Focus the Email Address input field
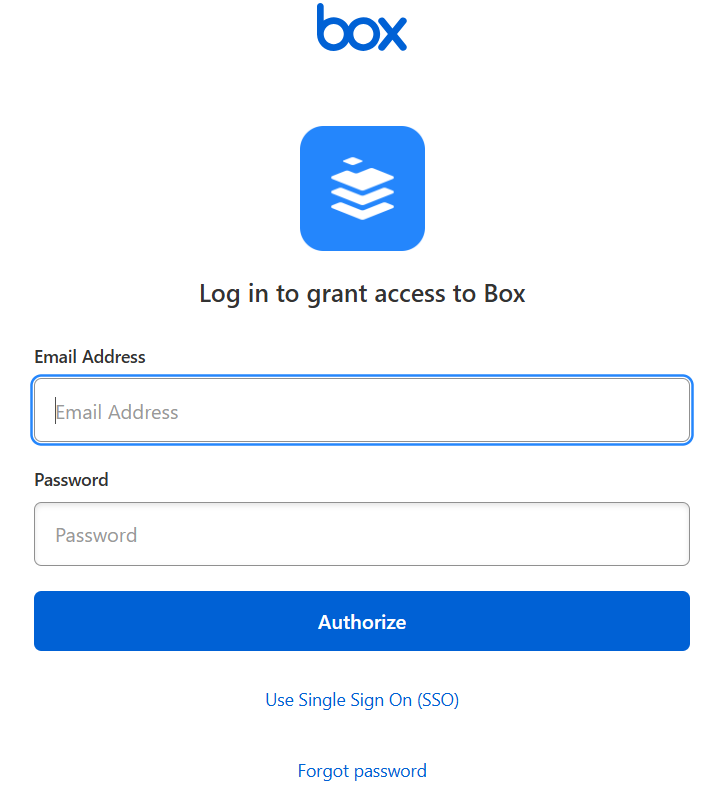This screenshot has width=723, height=795. (362, 411)
